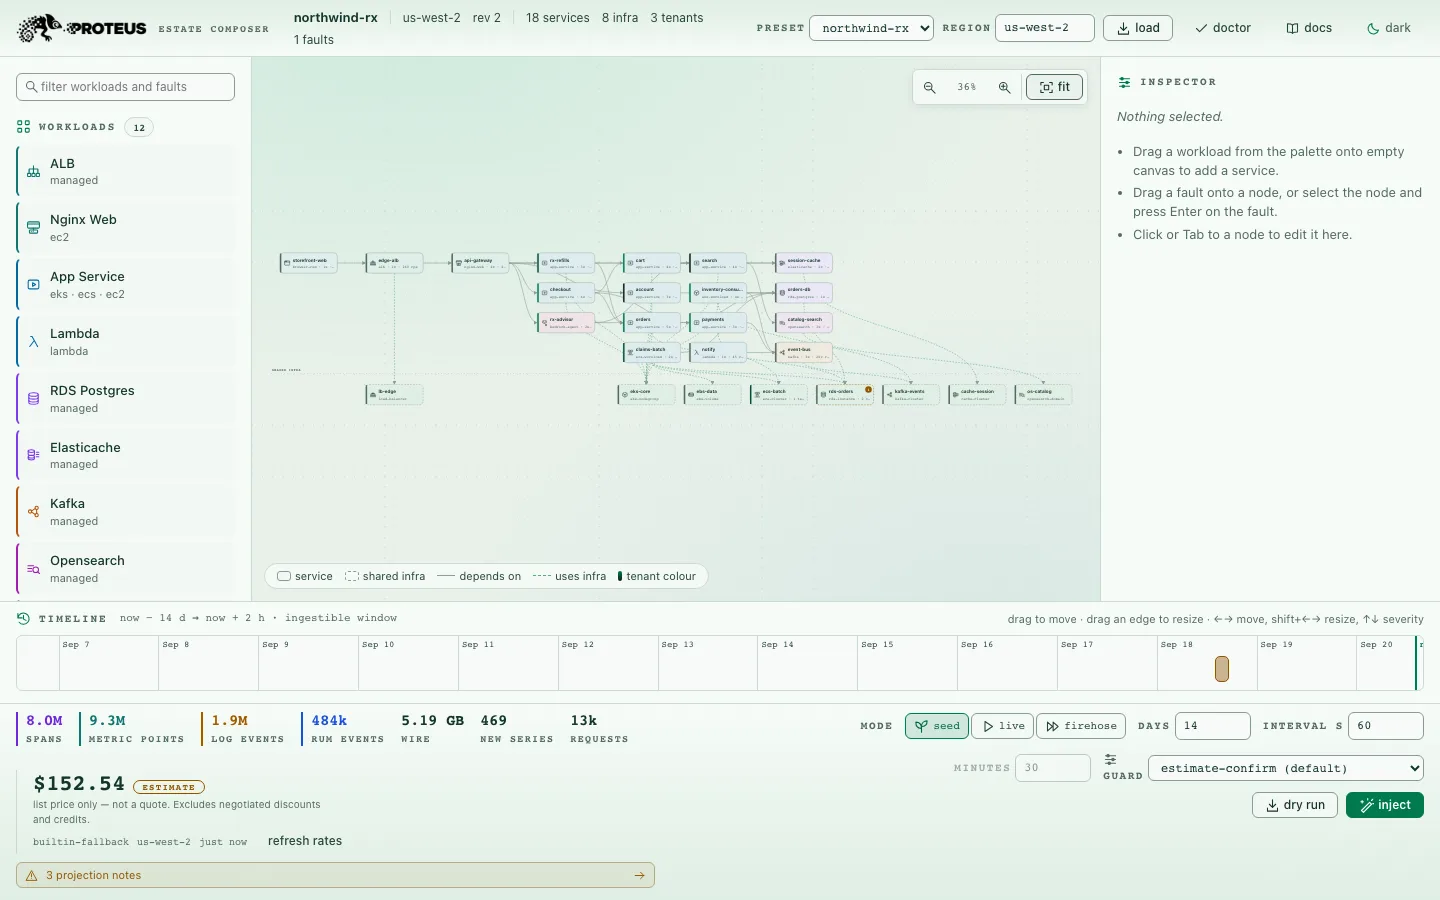This screenshot has height=900, width=1440.
Task: Click the workloads count badge 12
Action: tap(139, 127)
